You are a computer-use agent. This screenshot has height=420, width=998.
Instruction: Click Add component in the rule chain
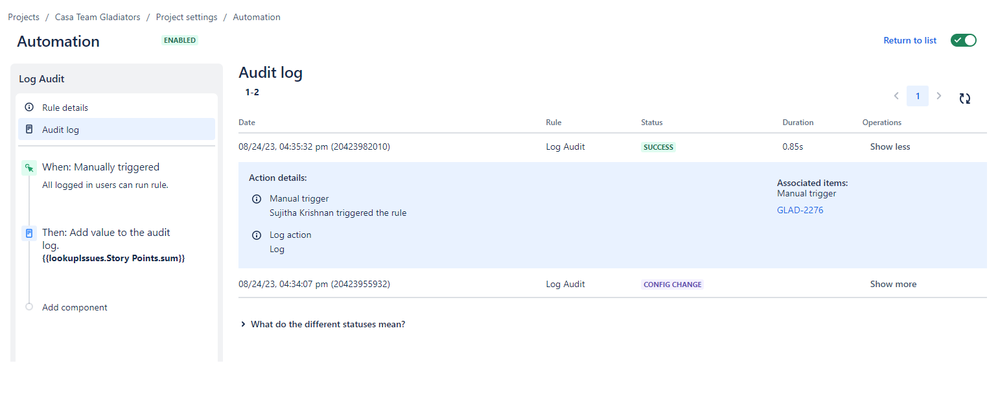point(74,307)
